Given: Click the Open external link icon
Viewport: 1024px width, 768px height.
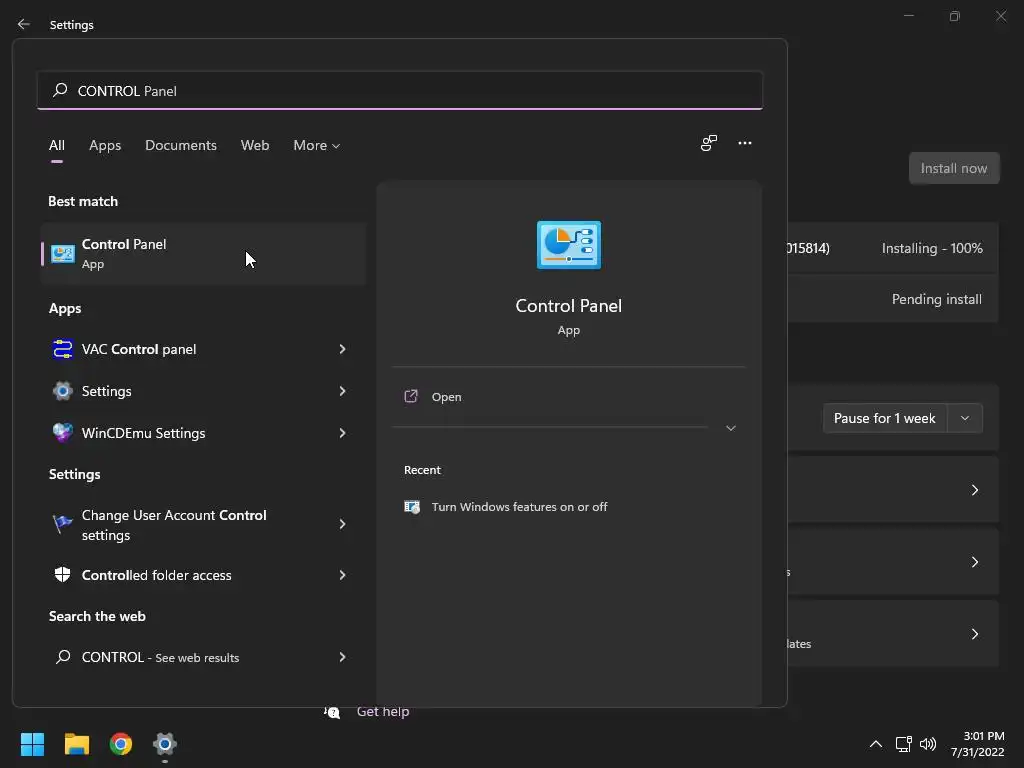Looking at the screenshot, I should 411,396.
